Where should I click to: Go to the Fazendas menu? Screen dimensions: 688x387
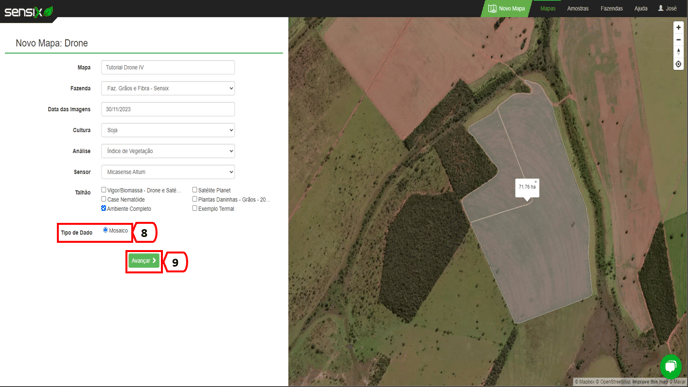coord(612,8)
